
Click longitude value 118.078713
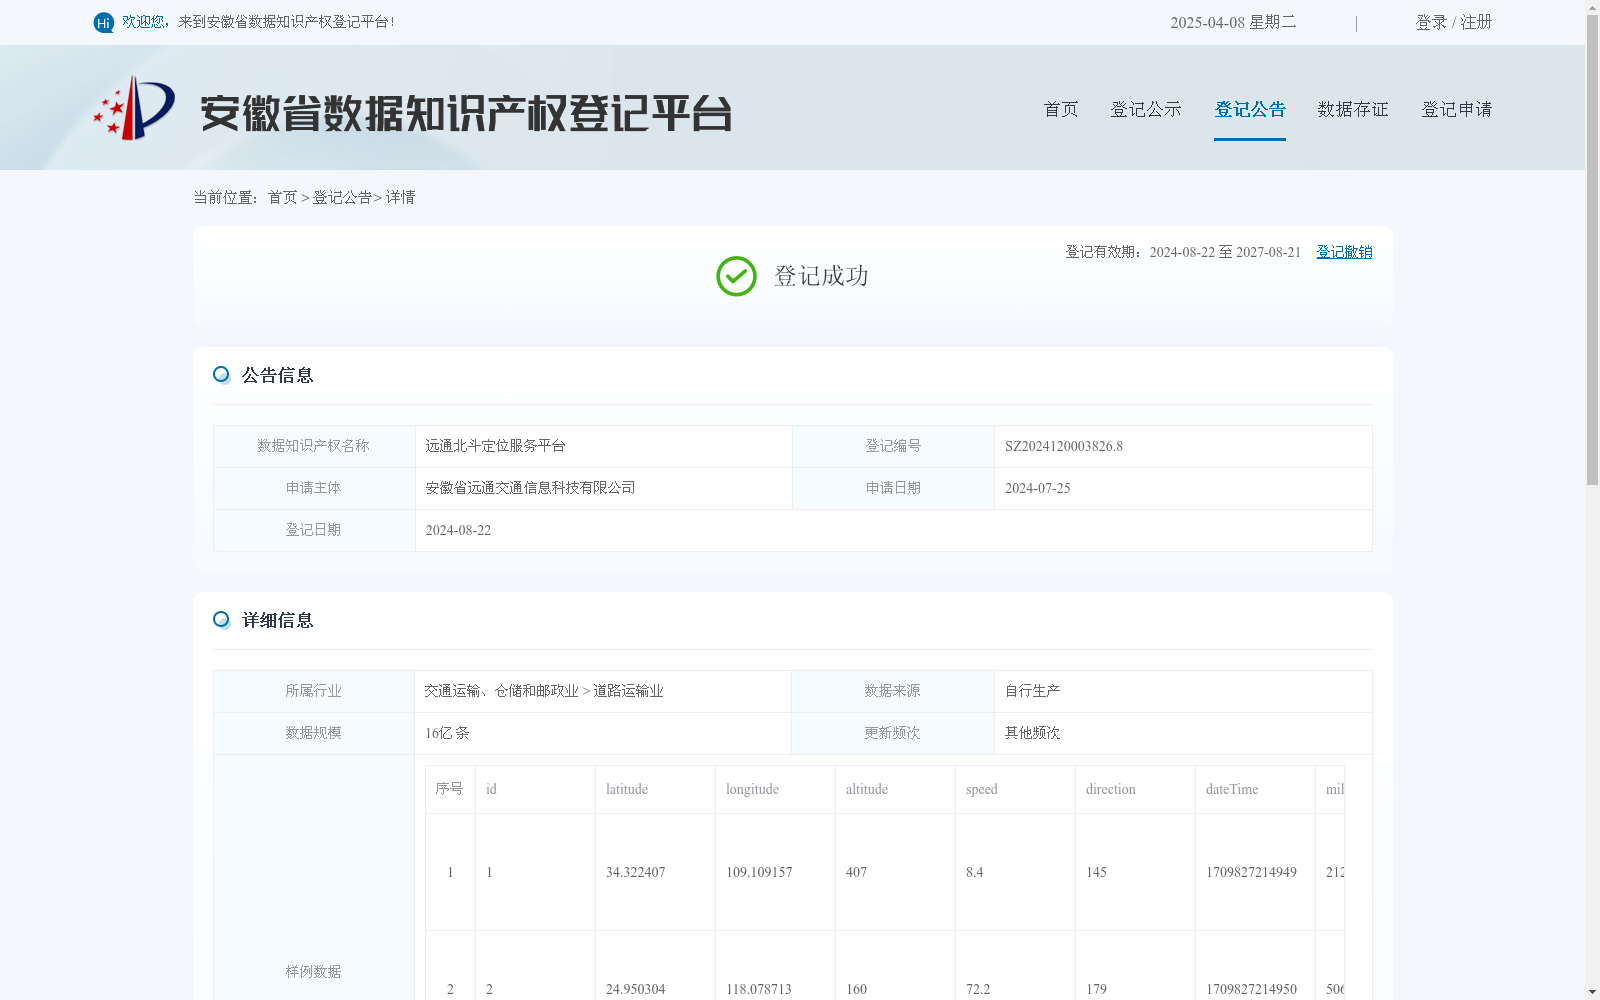coord(759,989)
